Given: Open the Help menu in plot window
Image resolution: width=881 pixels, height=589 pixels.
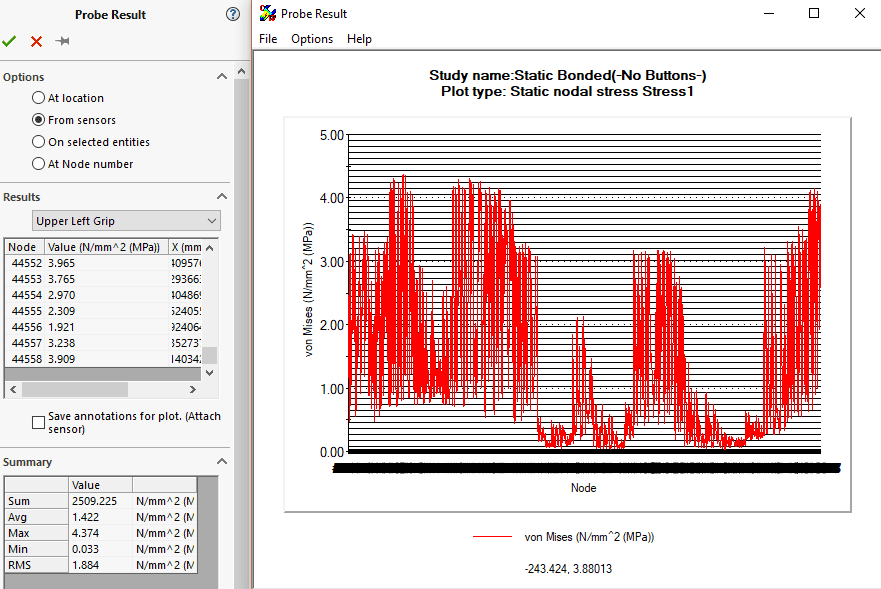Looking at the screenshot, I should tap(359, 39).
